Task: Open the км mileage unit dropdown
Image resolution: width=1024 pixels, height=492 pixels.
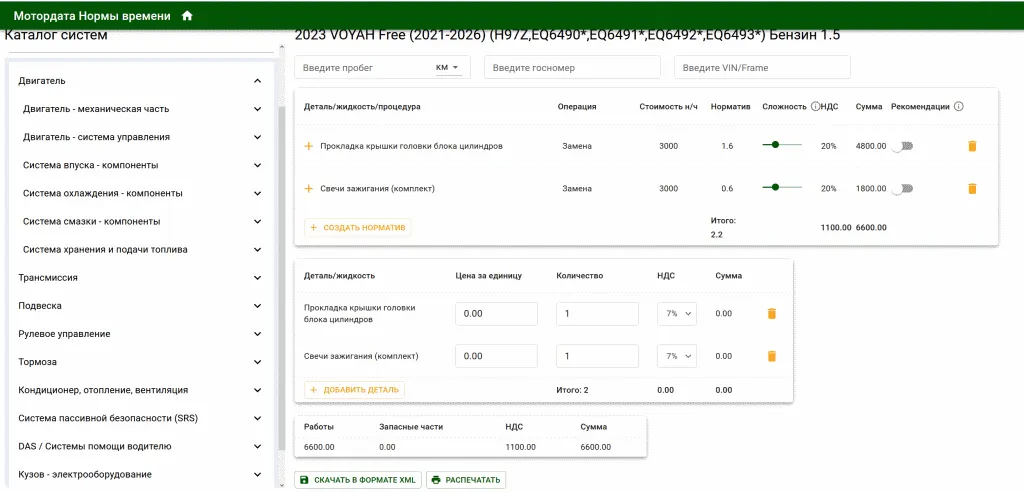Action: pos(449,67)
